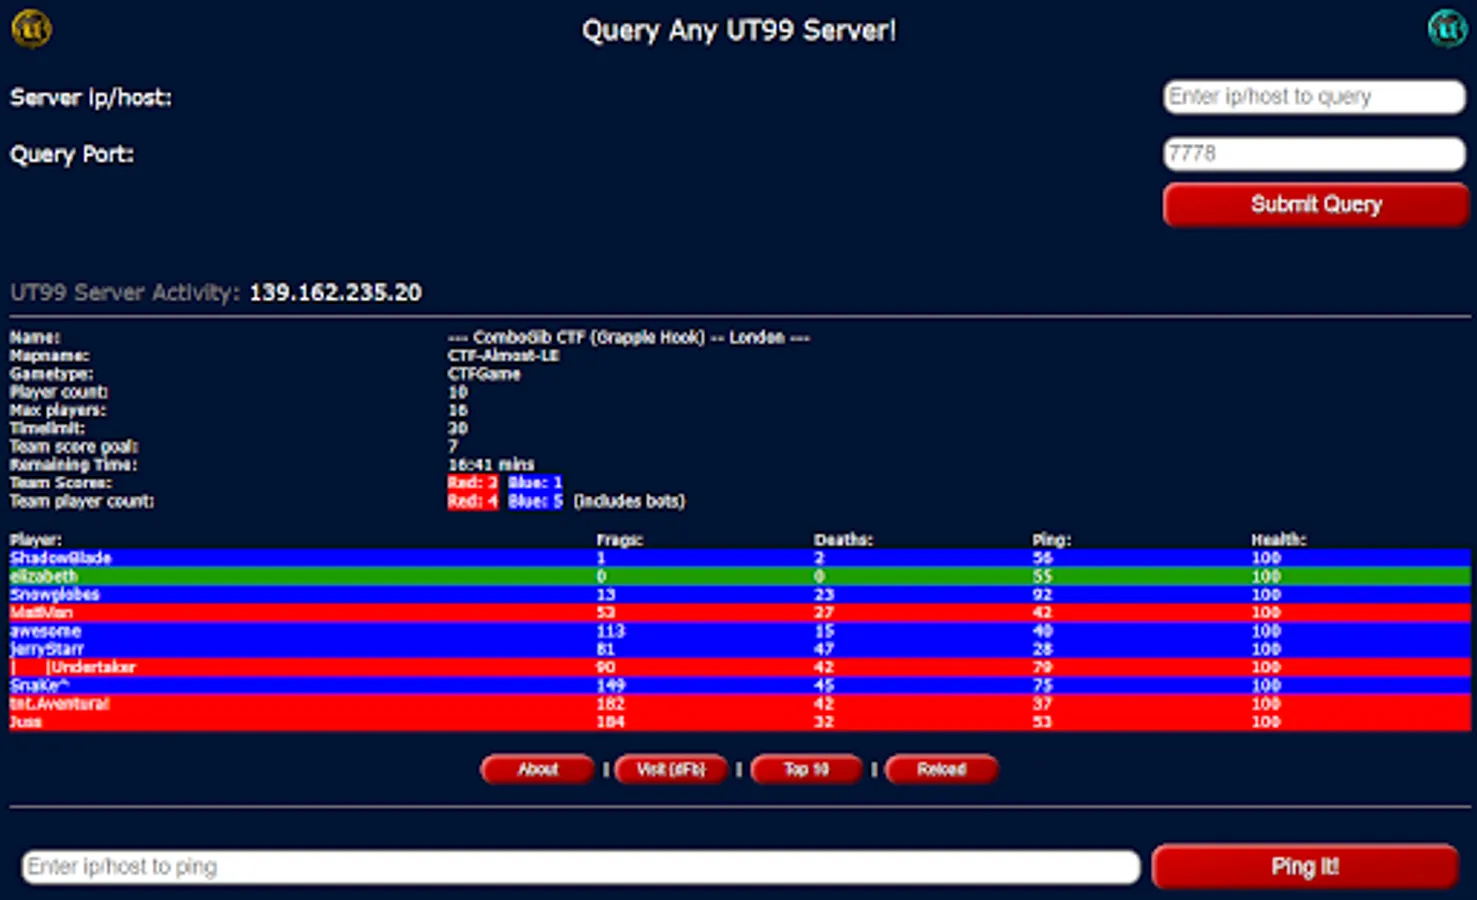
Task: Select player Juss row
Action: [x=739, y=721]
